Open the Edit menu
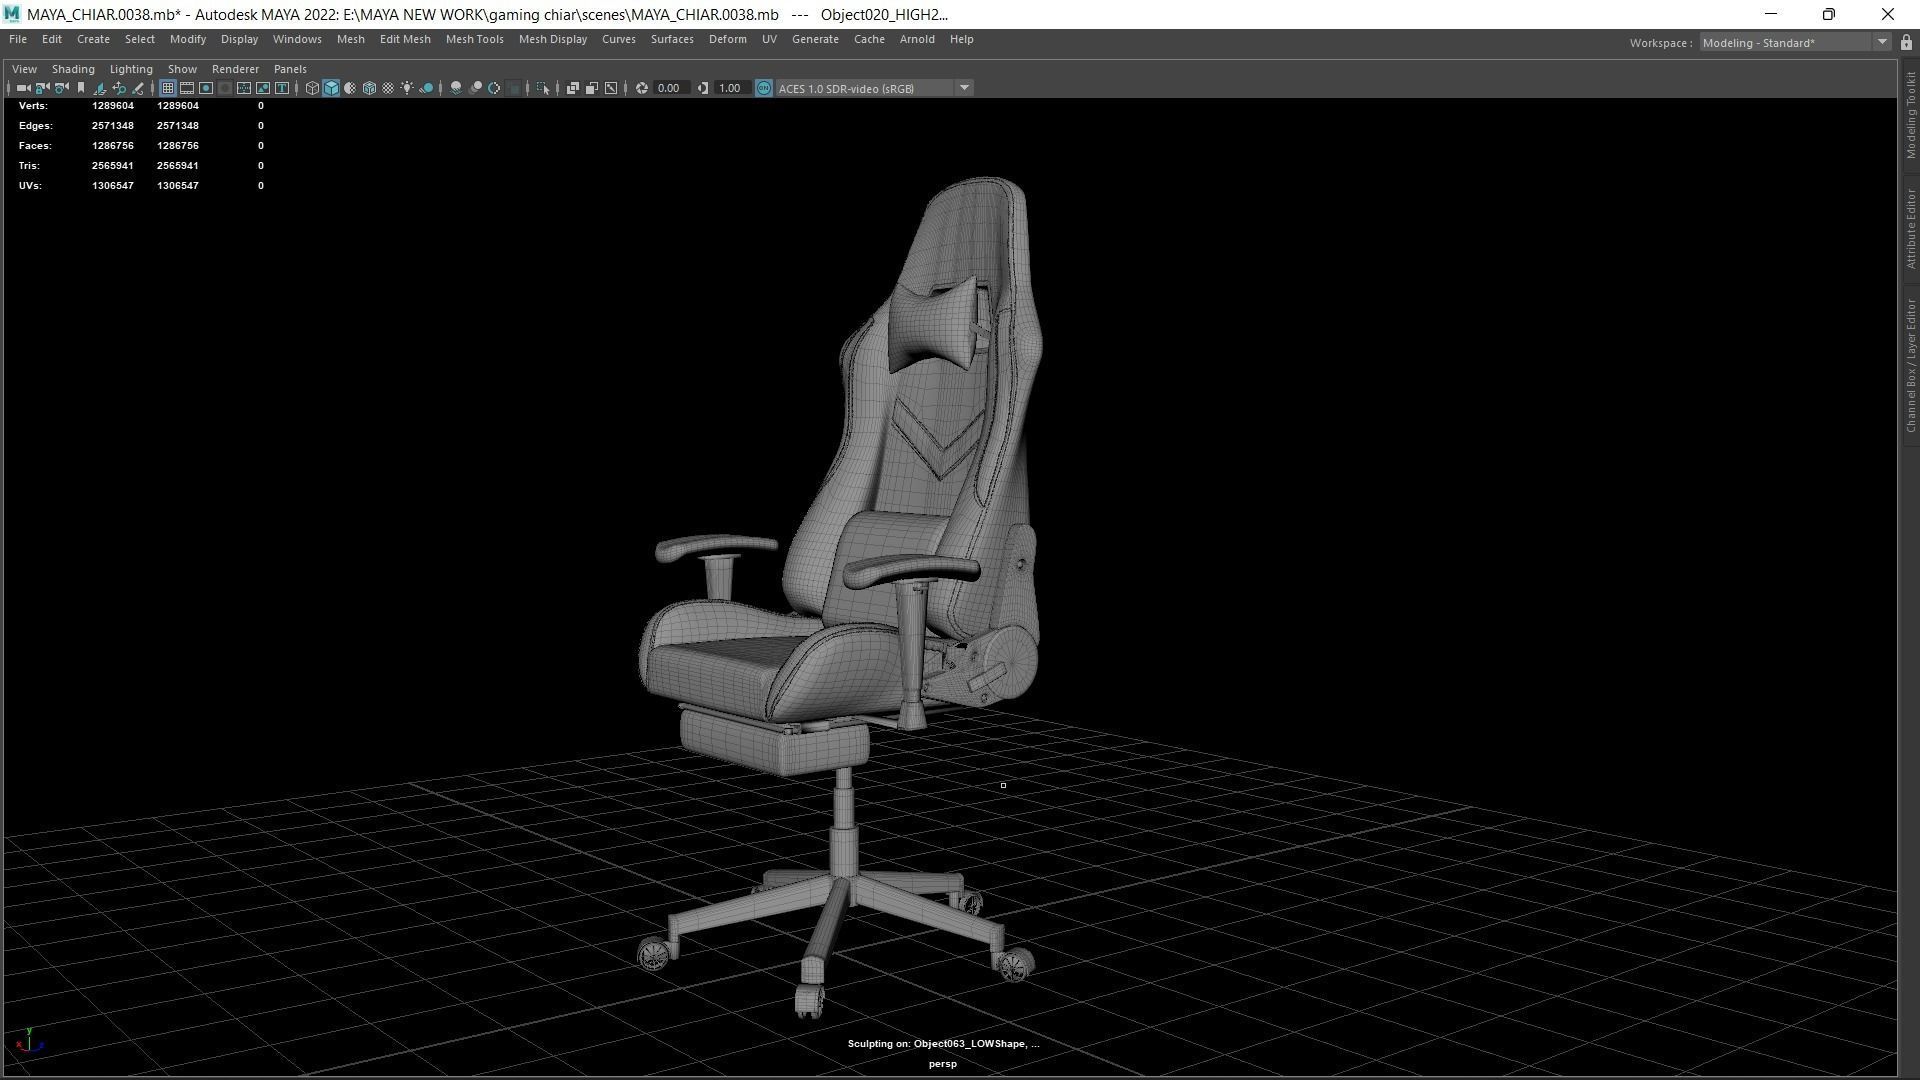Viewport: 1920px width, 1080px height. (52, 39)
